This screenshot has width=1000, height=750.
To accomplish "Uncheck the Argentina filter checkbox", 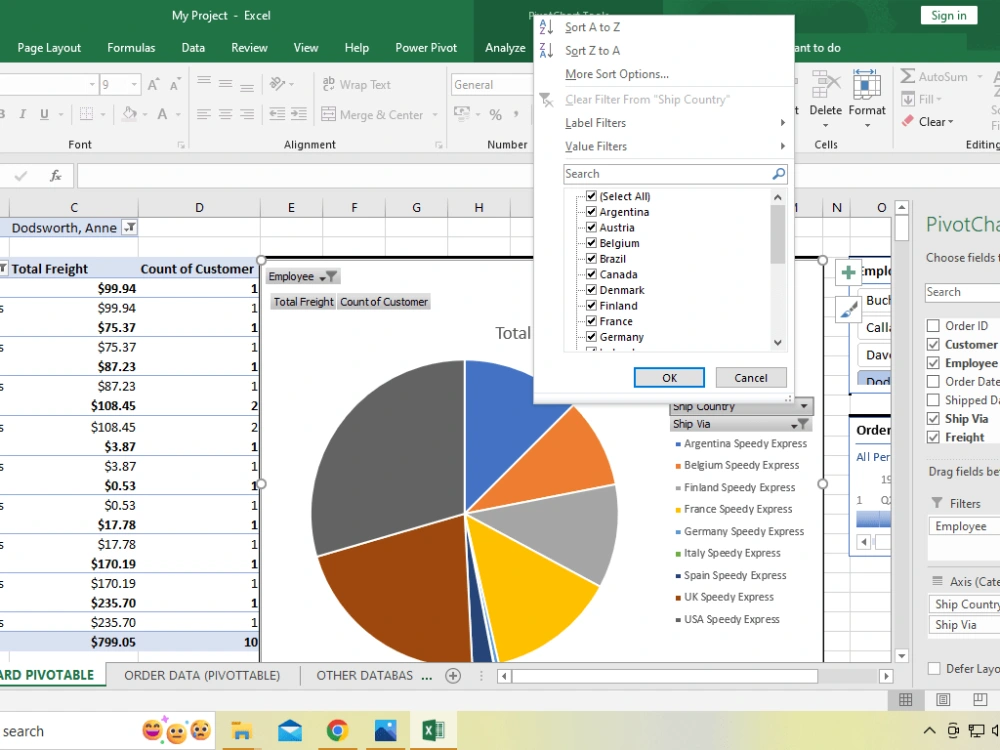I will pyautogui.click(x=592, y=212).
